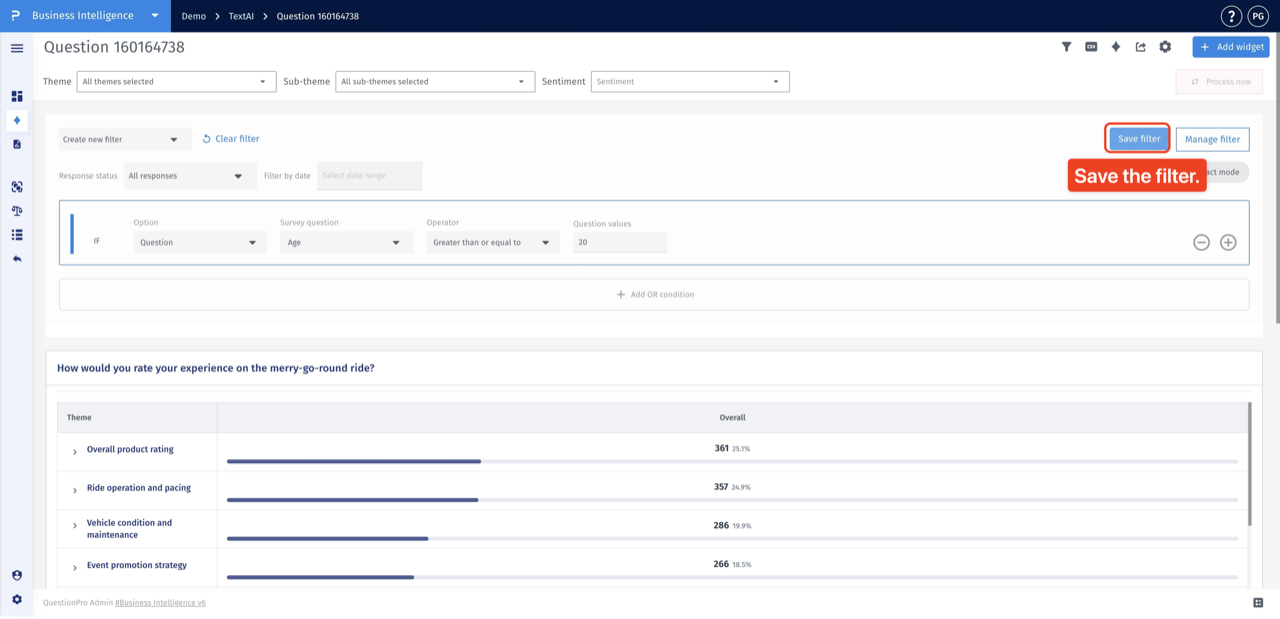Viewport: 1280px width, 619px height.
Task: Click the sparkle AI icon in top toolbar
Action: [x=1116, y=47]
